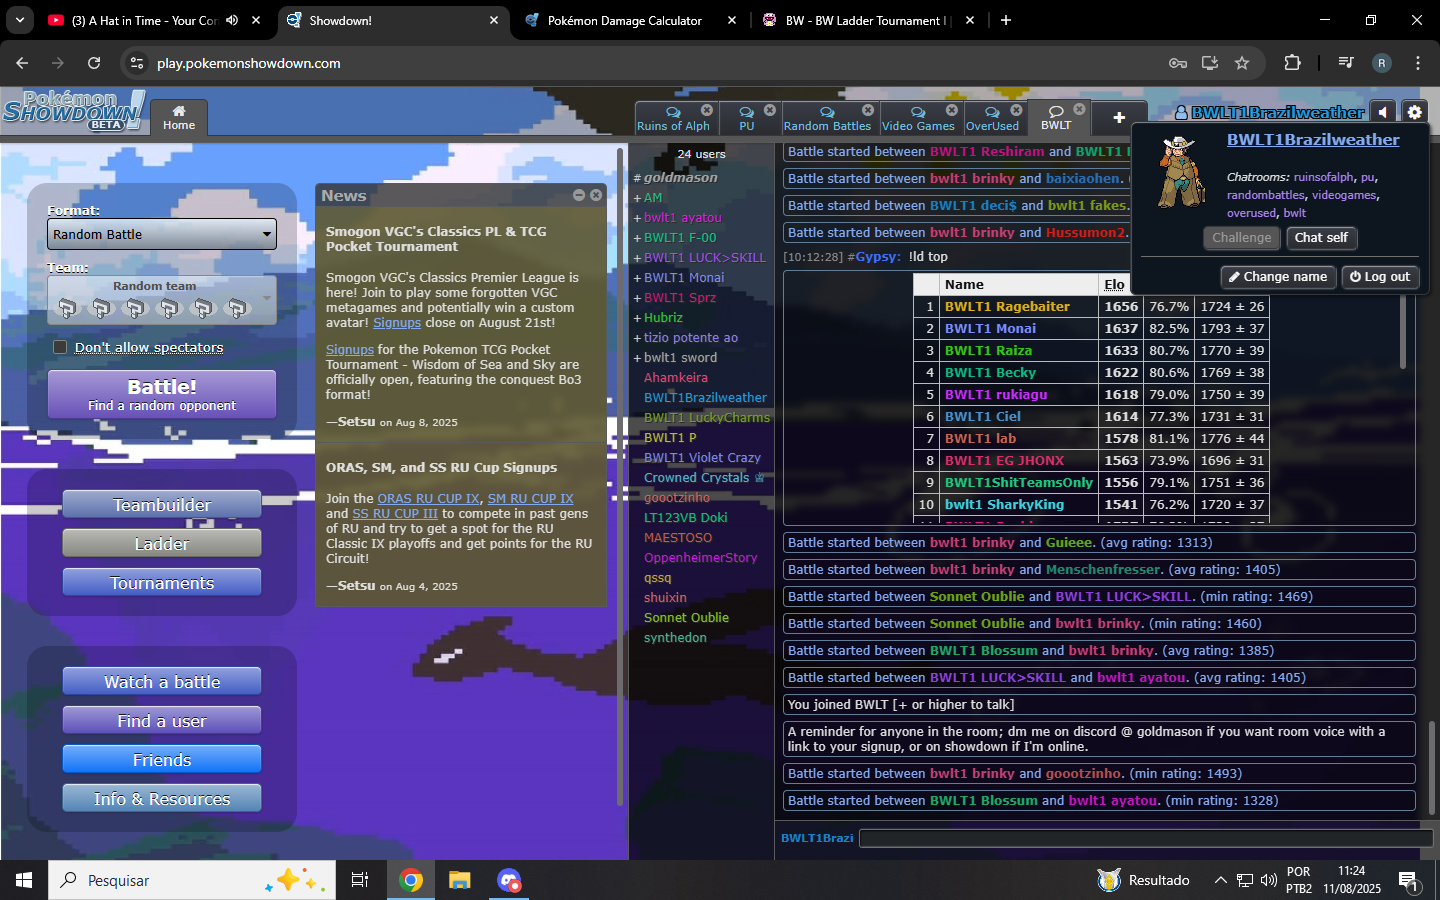Close the News panel
The height and width of the screenshot is (900, 1440).
(x=596, y=195)
